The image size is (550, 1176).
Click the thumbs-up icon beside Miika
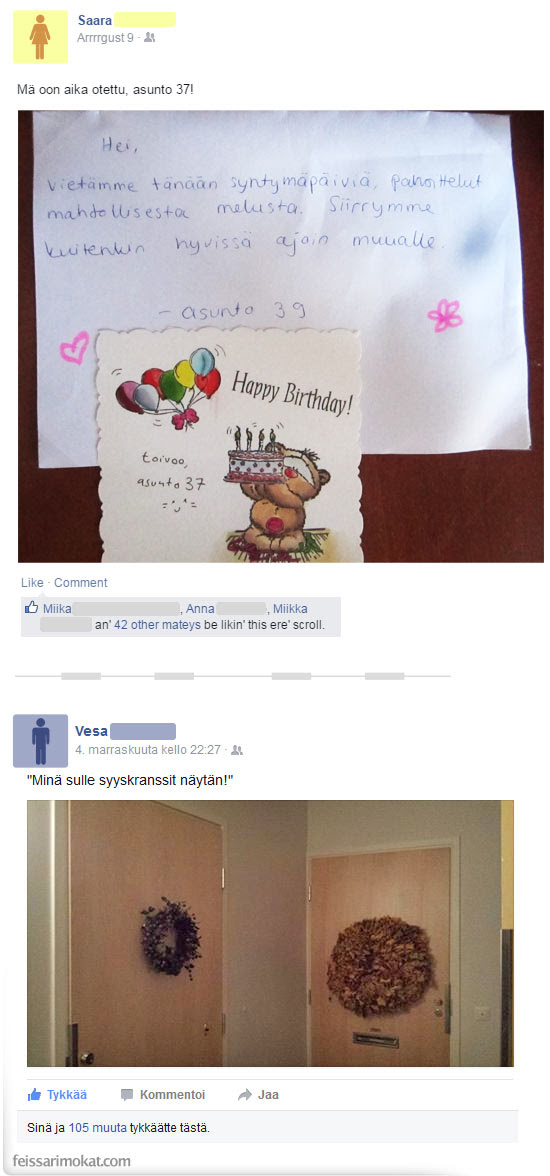click(32, 608)
